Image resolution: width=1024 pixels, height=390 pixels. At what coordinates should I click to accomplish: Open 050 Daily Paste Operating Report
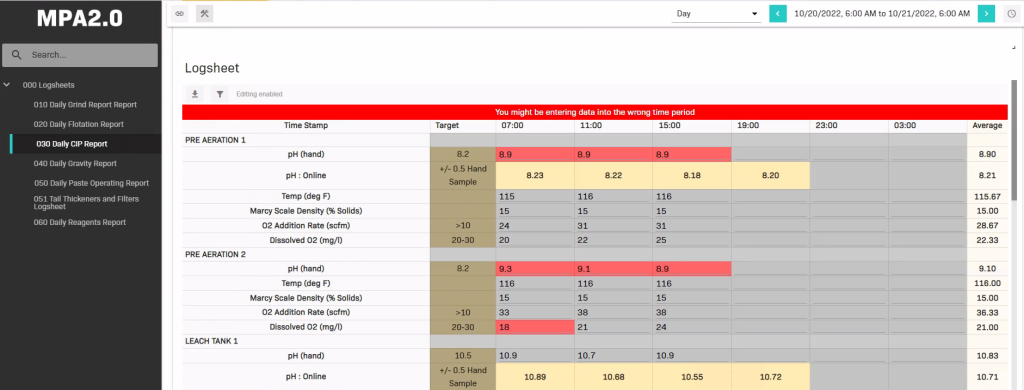(91, 183)
